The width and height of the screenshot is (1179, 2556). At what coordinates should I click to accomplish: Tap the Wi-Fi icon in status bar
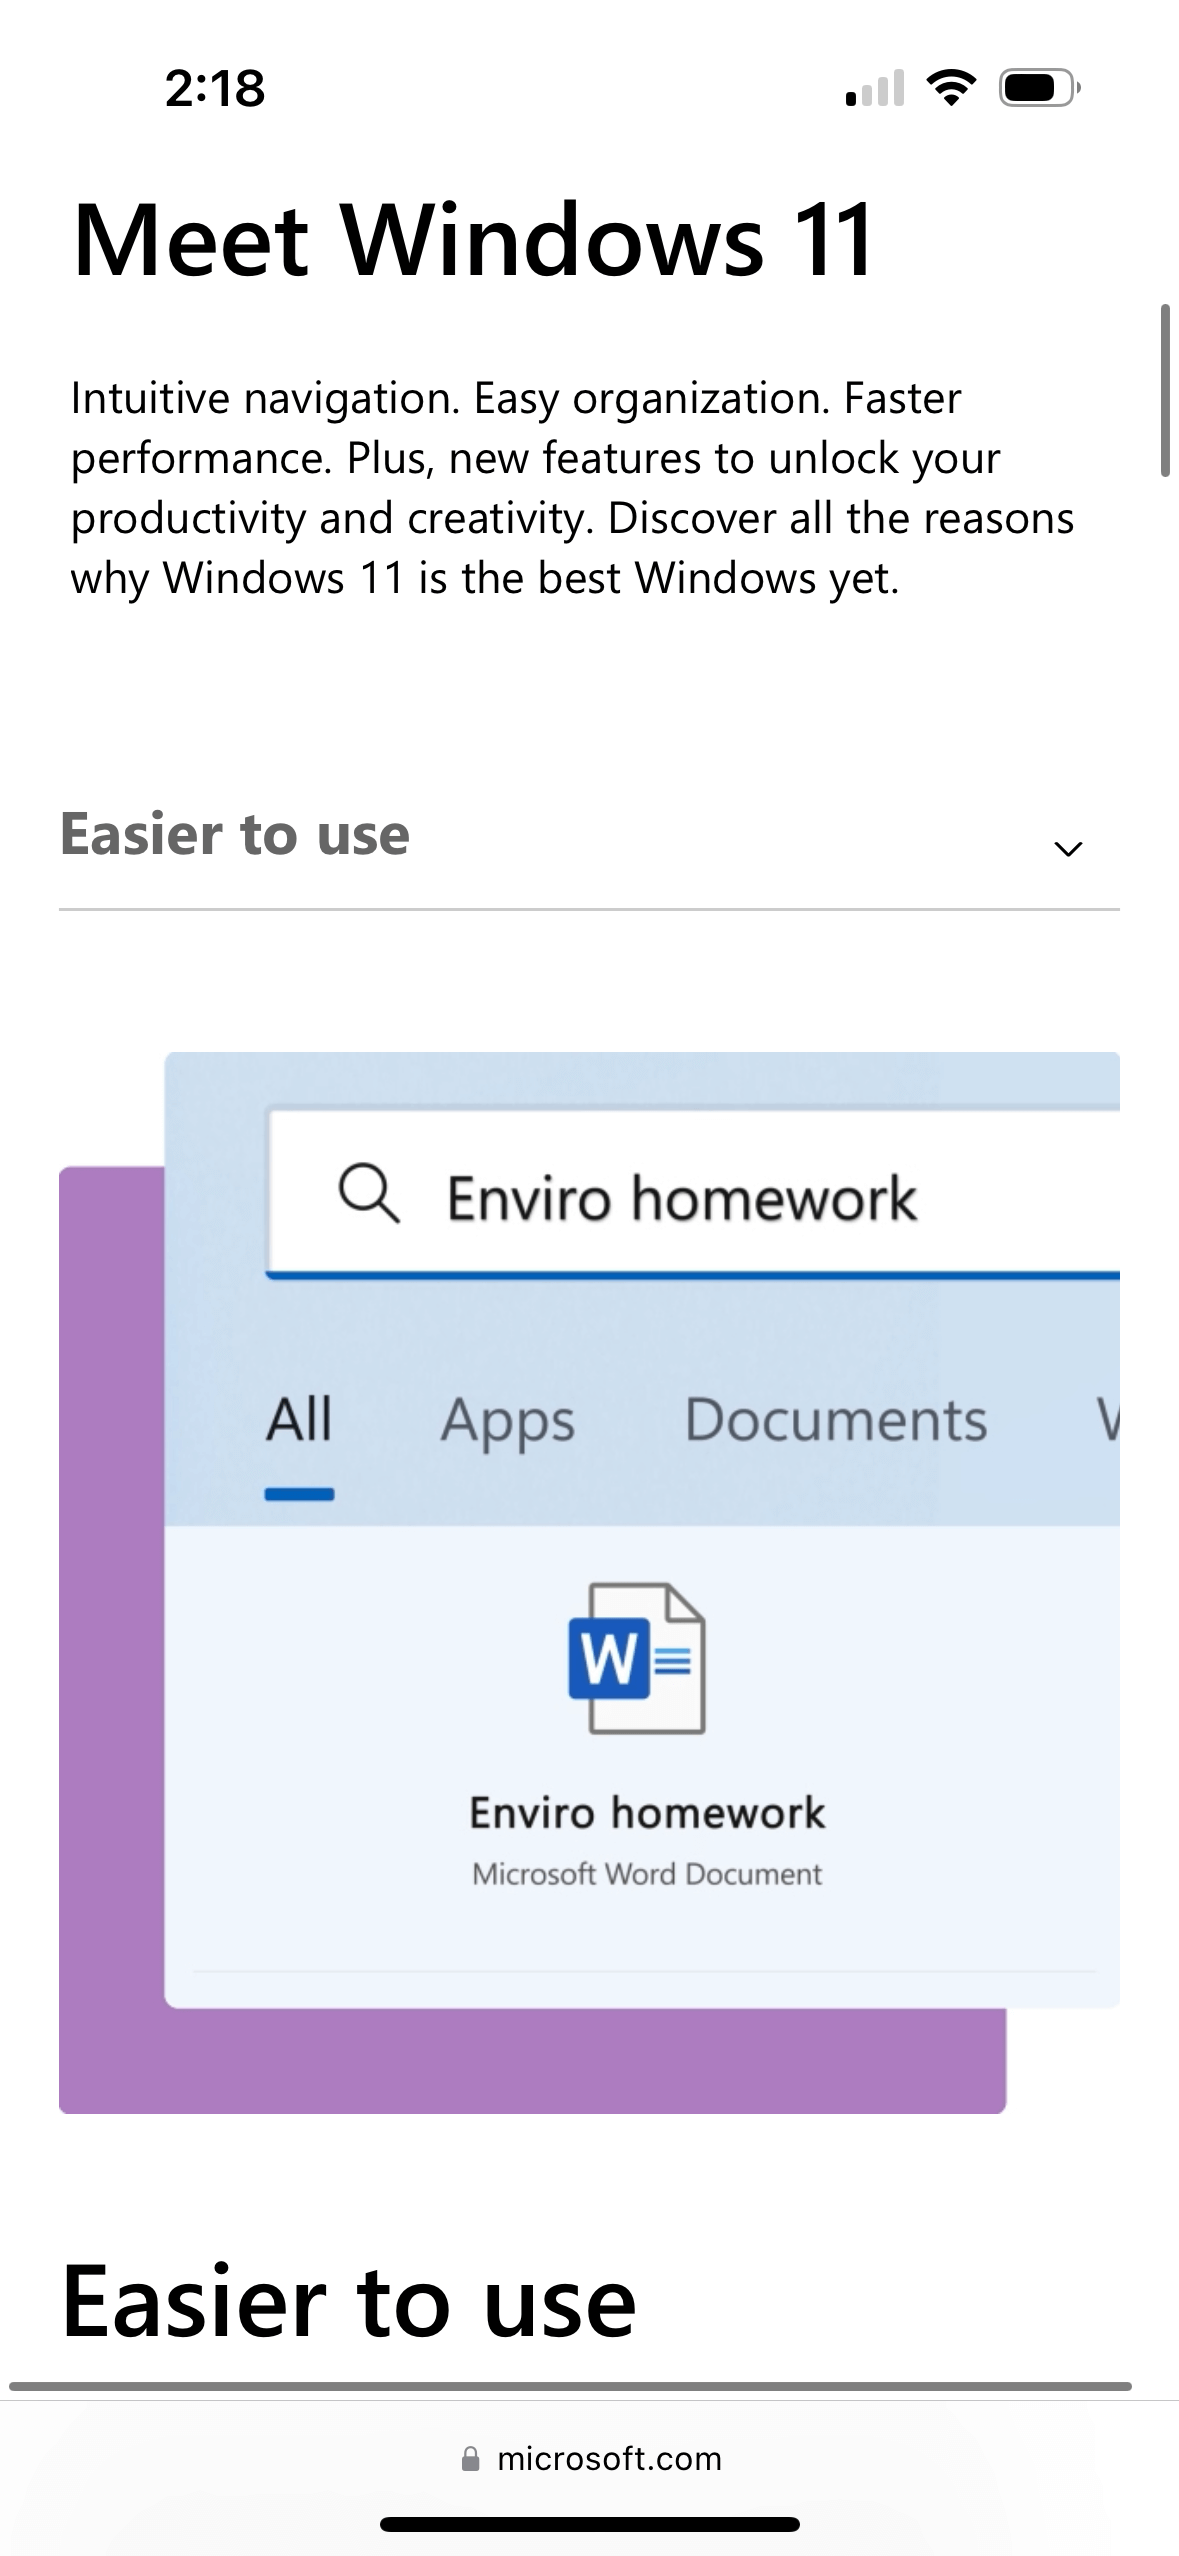click(x=951, y=88)
